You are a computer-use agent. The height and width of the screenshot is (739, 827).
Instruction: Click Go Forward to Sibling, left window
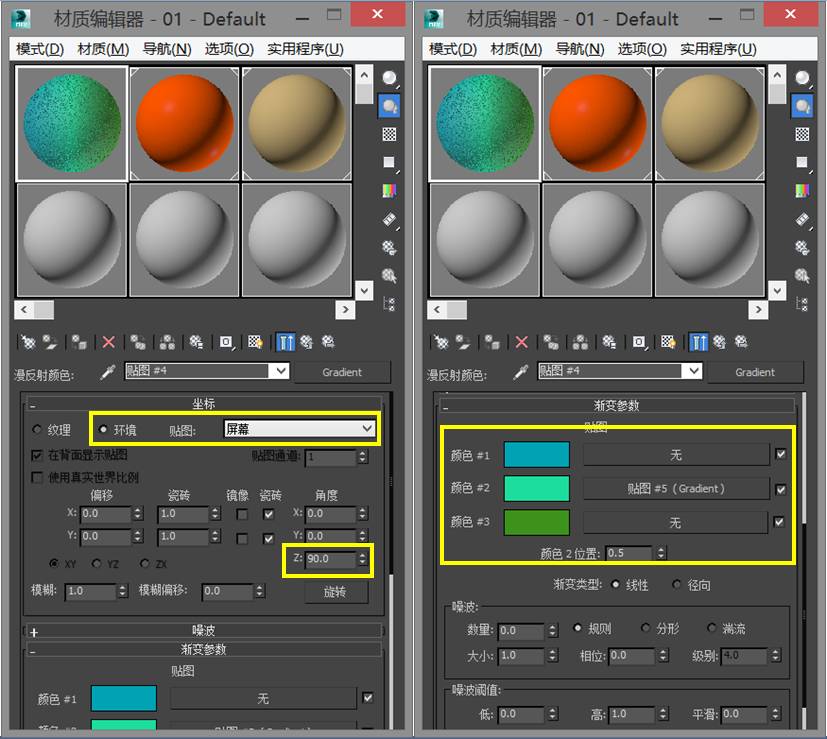coord(328,342)
